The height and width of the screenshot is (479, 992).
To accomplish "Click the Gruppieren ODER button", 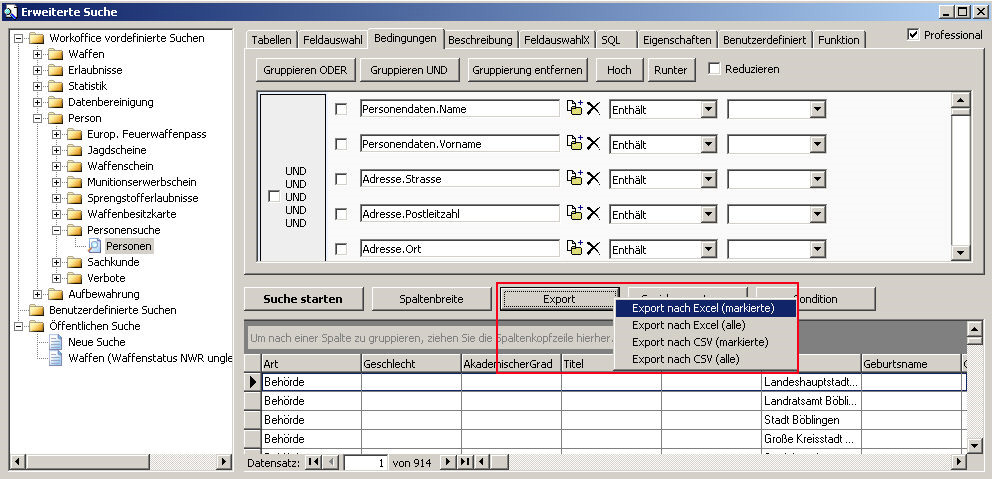I will point(305,70).
